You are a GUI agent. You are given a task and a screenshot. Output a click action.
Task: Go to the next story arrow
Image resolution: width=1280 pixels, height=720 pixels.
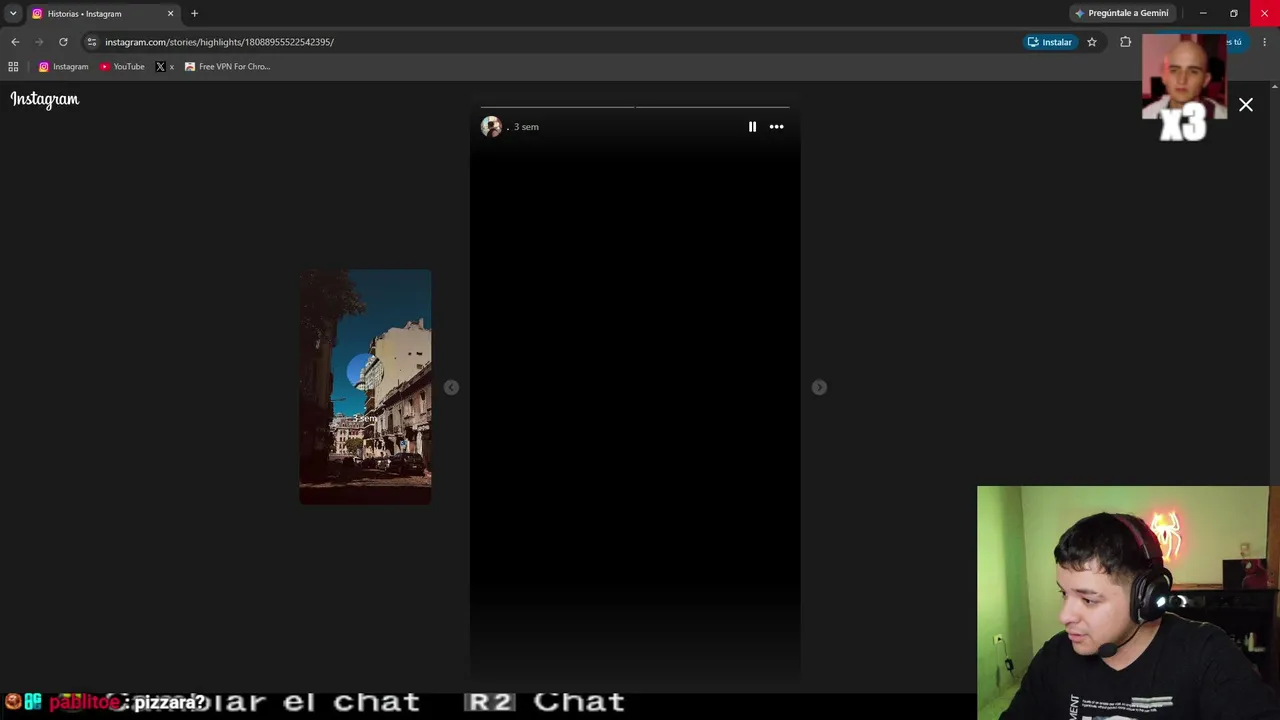point(819,387)
